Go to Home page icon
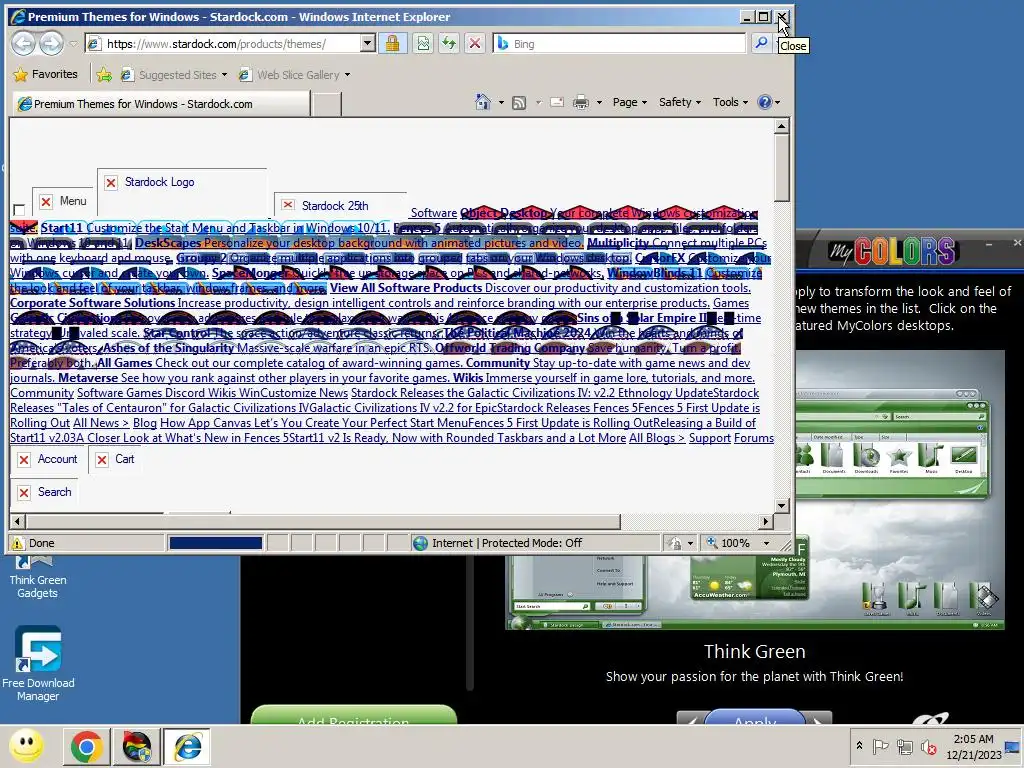The height and width of the screenshot is (768, 1024). (x=483, y=102)
